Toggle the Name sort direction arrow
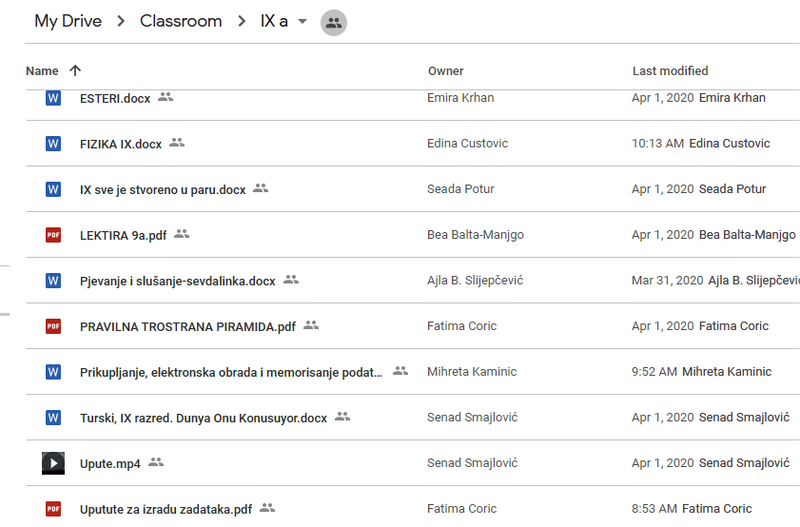The width and height of the screenshot is (800, 527). point(75,71)
